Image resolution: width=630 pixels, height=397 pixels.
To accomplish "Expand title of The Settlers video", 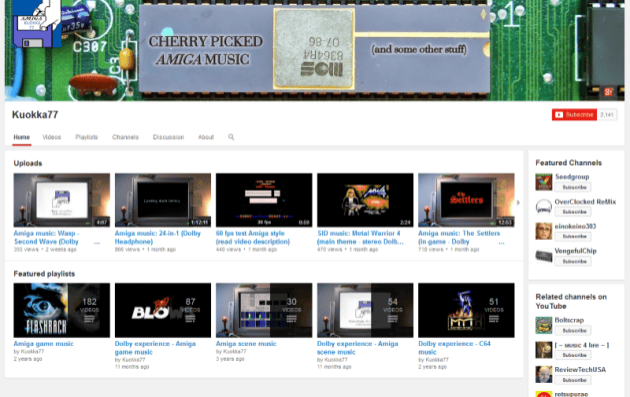I will (501, 243).
